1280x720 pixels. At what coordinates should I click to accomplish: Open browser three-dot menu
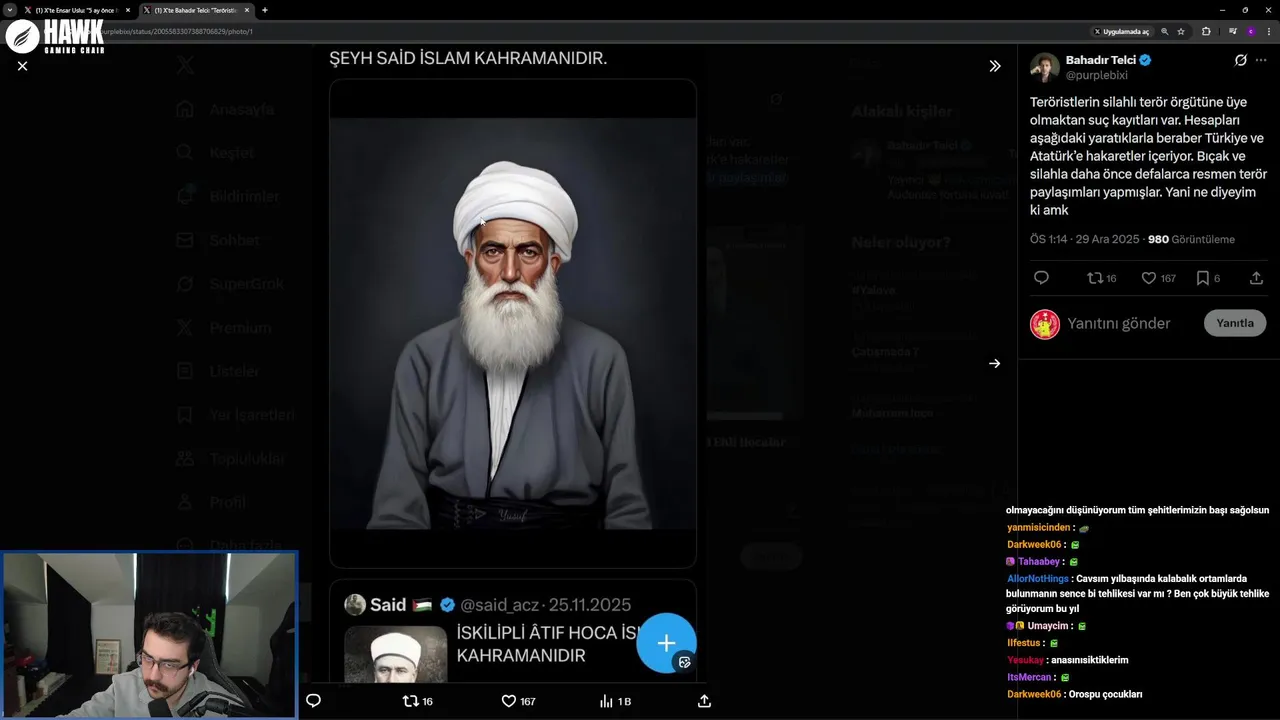pos(1268,31)
